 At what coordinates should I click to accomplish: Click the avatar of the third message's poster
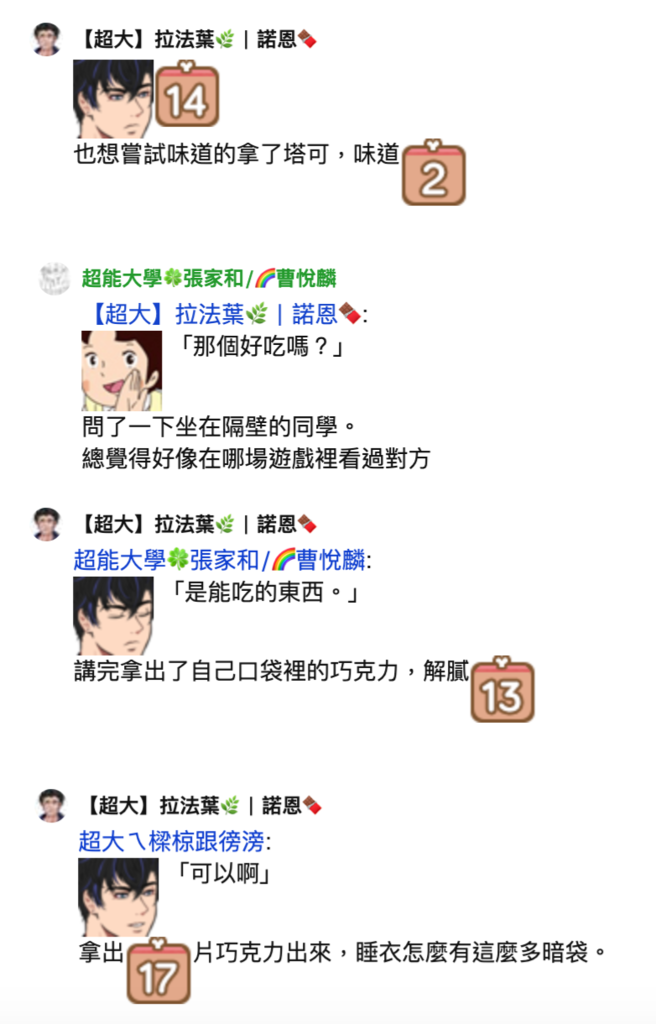pos(47,524)
